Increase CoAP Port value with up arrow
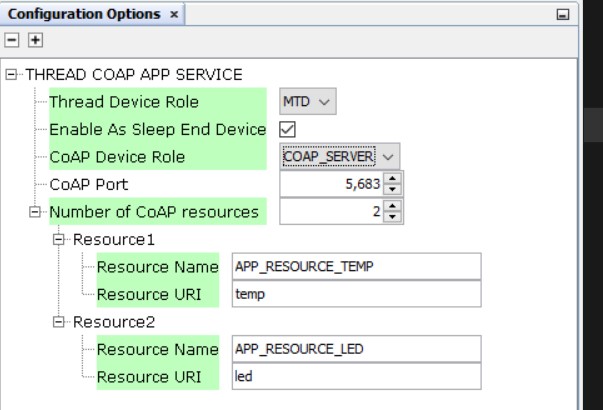 tap(392, 178)
